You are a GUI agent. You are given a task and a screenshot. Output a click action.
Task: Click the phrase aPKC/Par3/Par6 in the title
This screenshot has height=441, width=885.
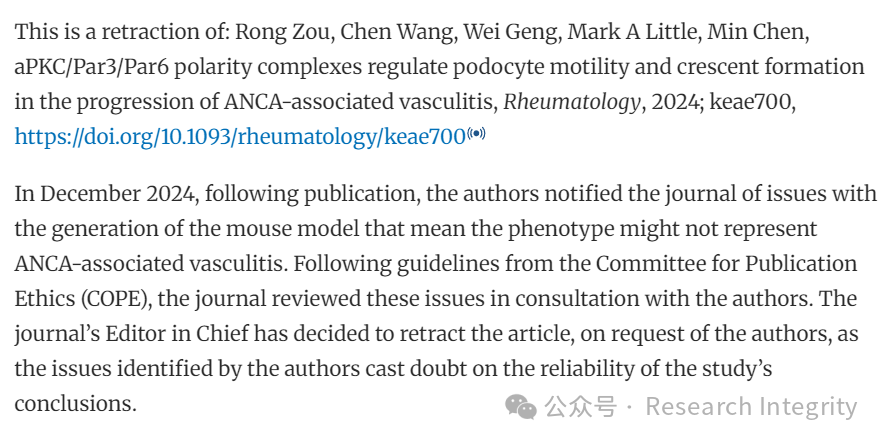90,67
